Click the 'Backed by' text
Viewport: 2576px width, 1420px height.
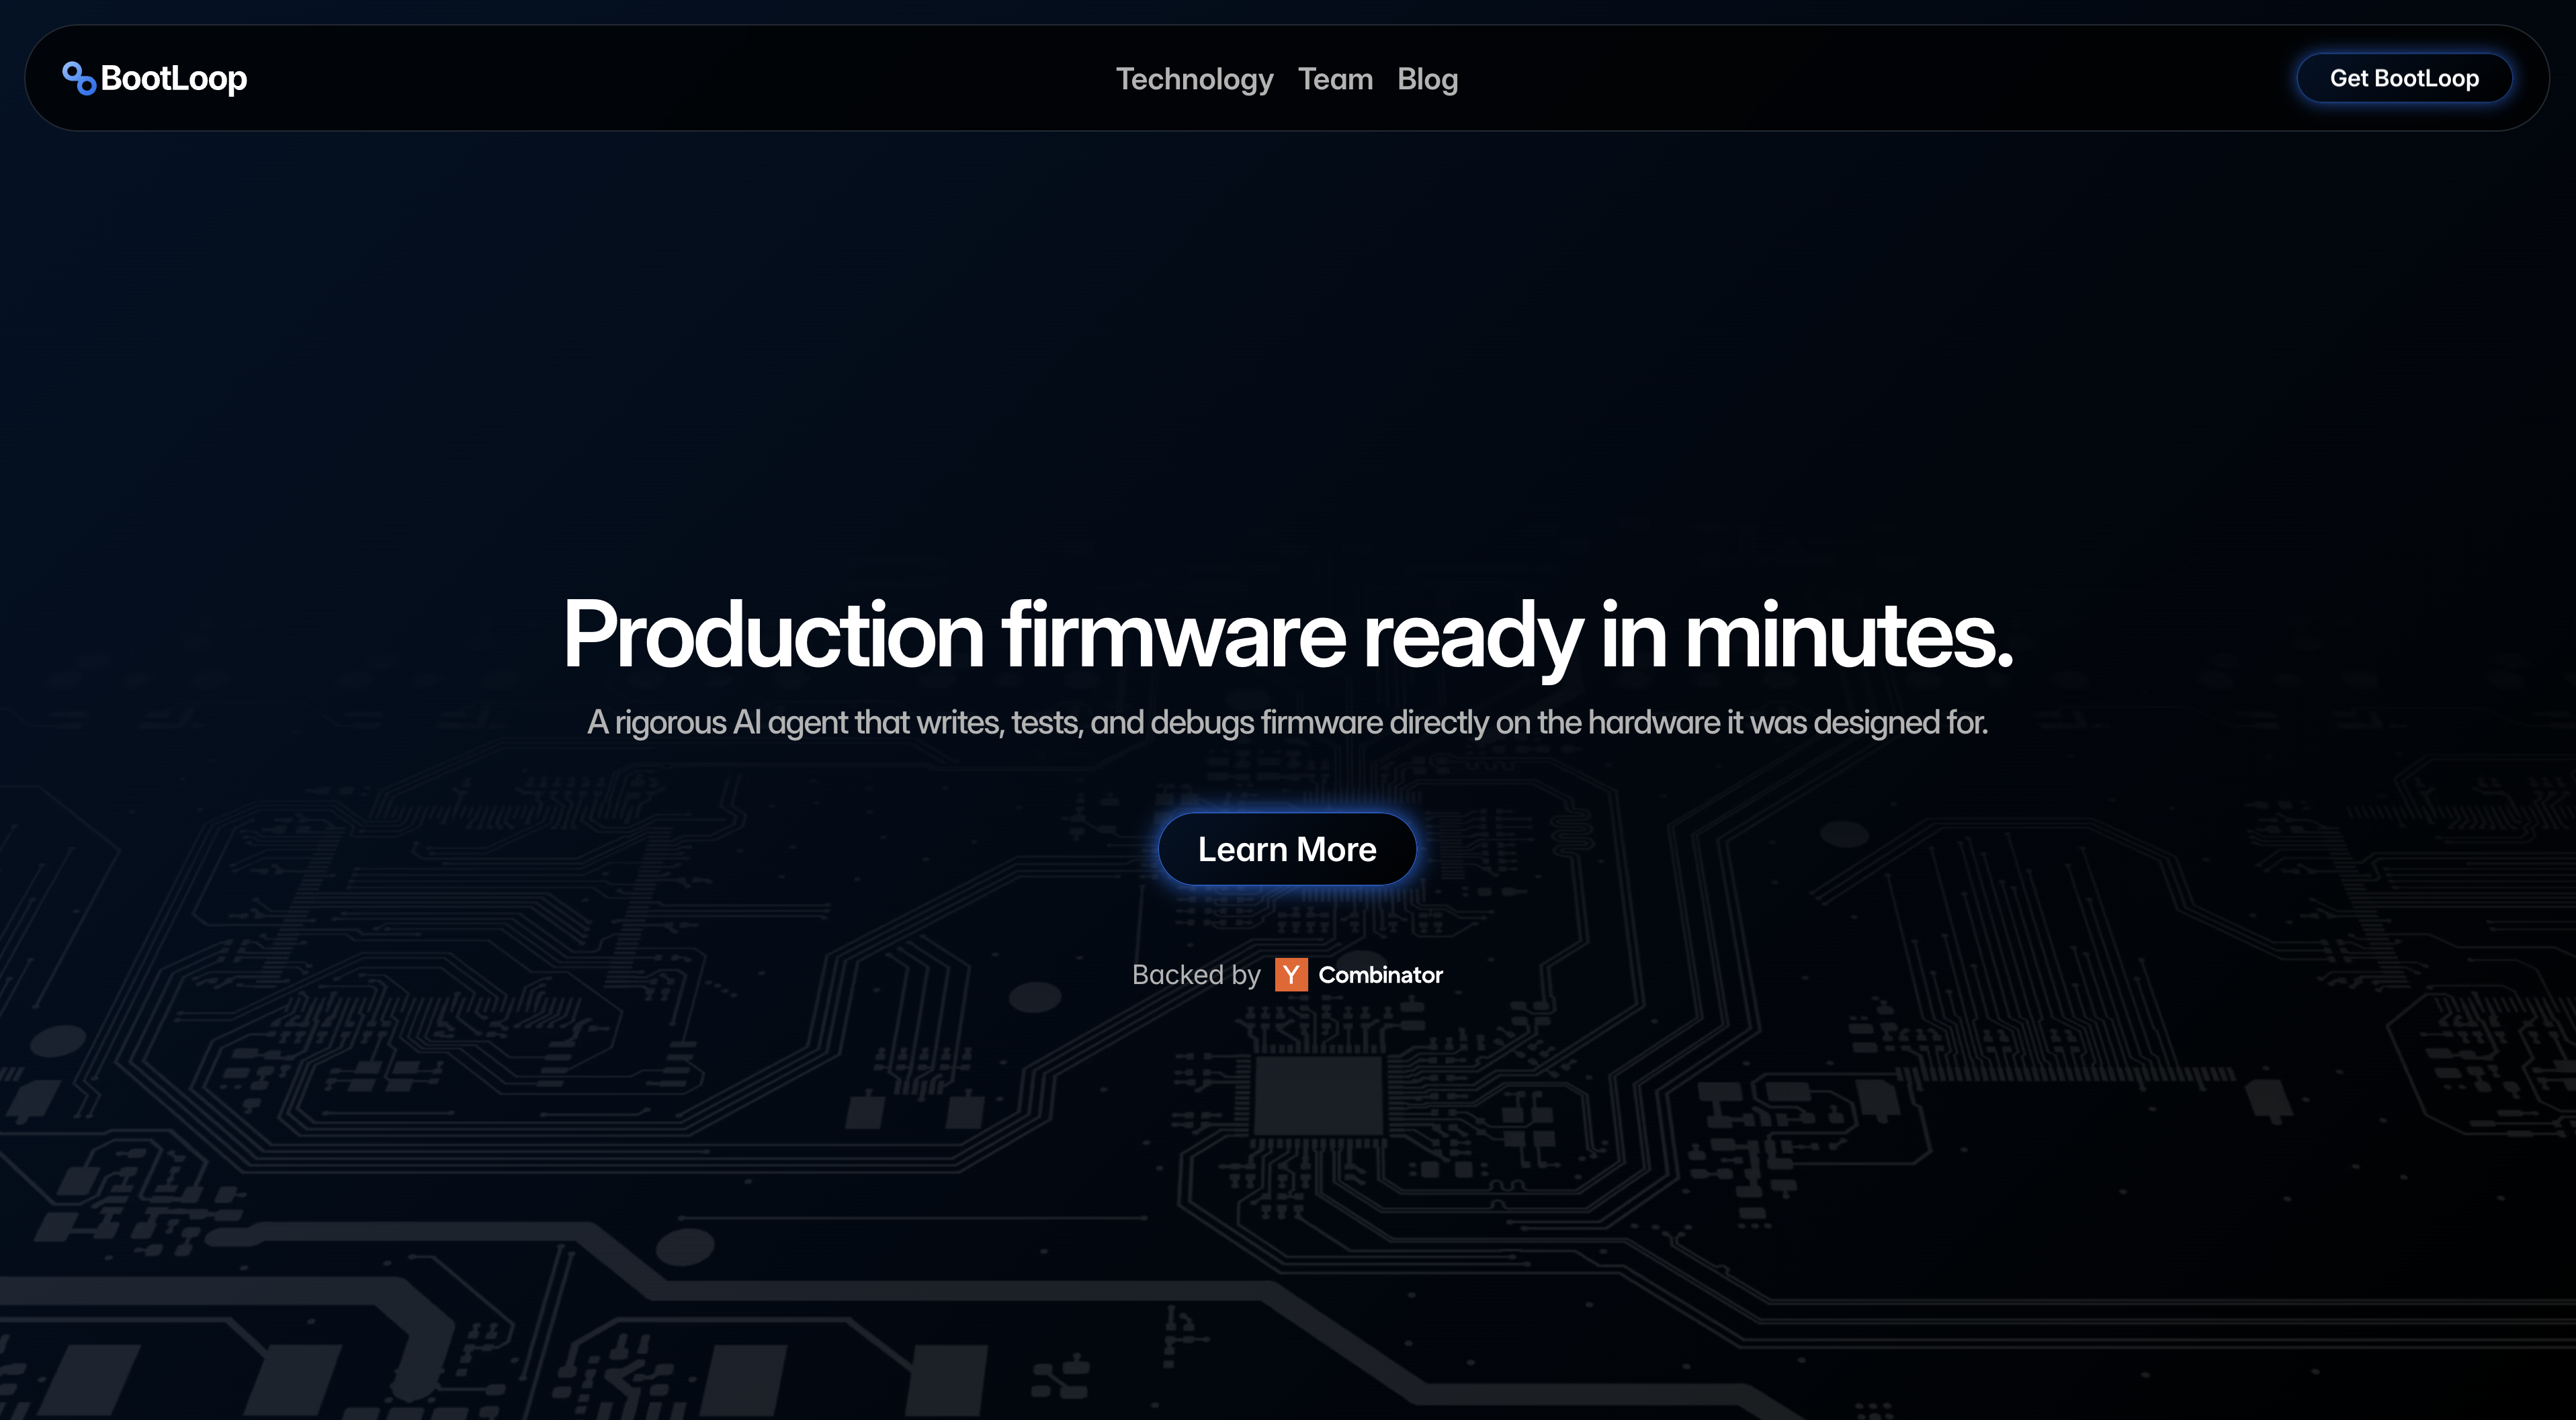[x=1196, y=975]
